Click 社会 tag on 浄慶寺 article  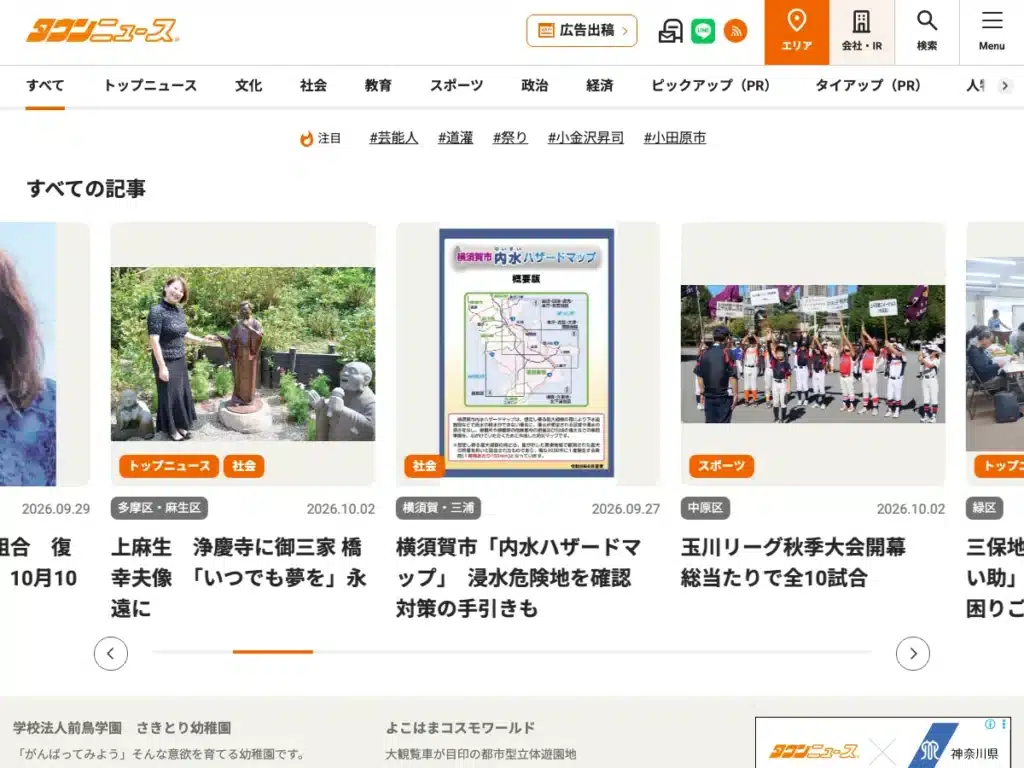click(x=244, y=466)
